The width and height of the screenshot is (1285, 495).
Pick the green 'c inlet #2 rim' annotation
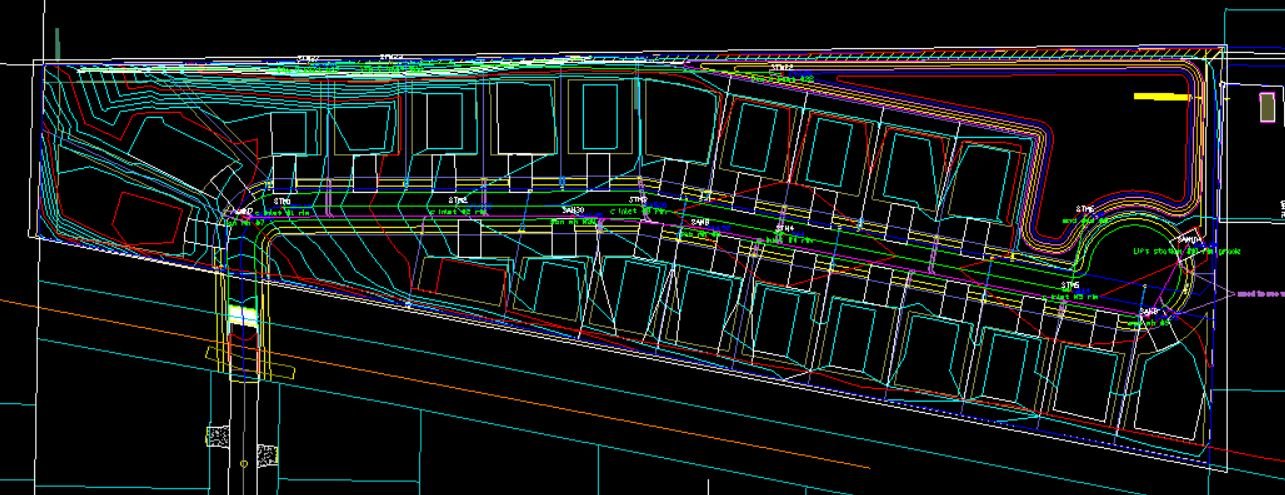(x=457, y=212)
